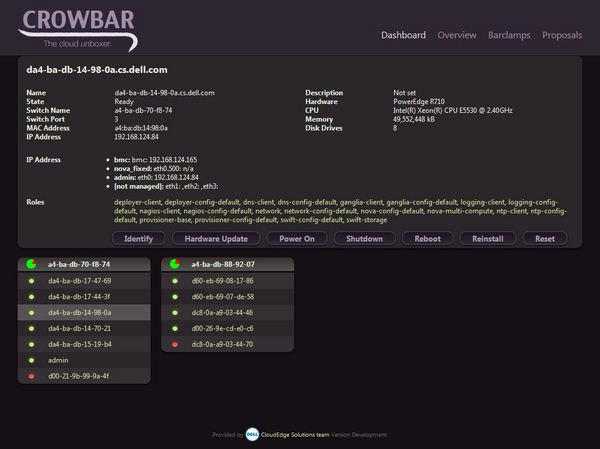Click CPU value Intel Xeon E5530
Screen dimensions: 600x449
(x=453, y=110)
